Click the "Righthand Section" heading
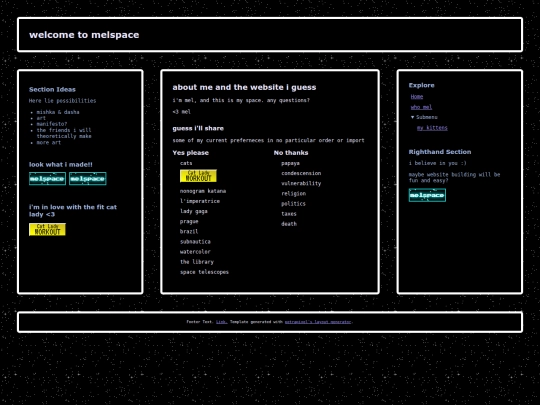 click(x=440, y=152)
